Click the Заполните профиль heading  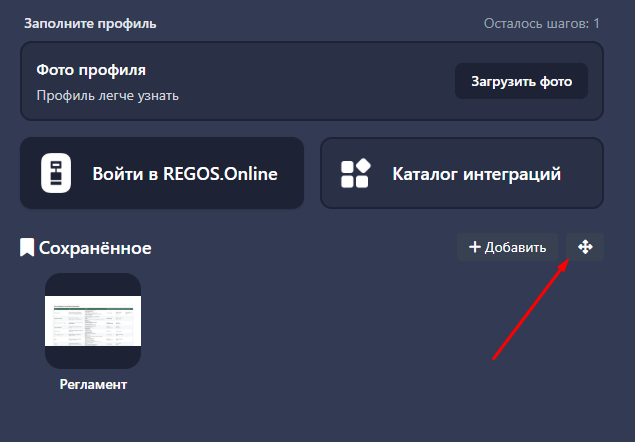point(90,22)
